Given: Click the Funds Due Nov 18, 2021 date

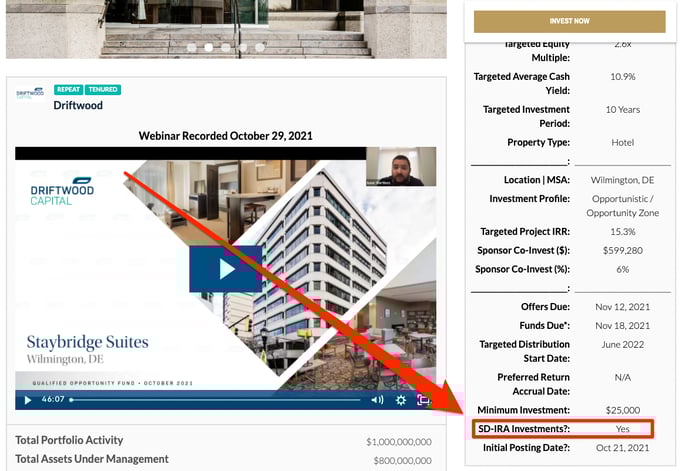Looking at the screenshot, I should point(623,326).
